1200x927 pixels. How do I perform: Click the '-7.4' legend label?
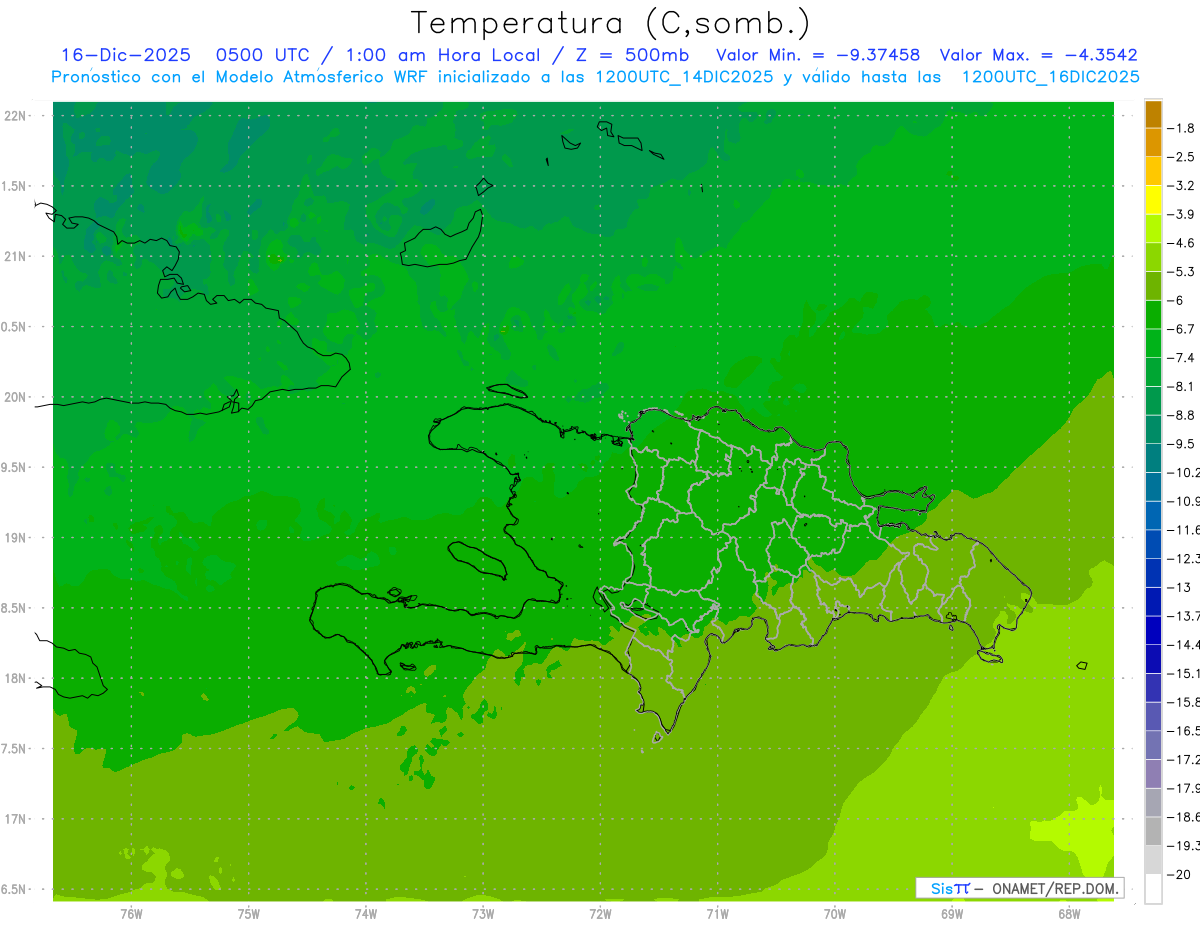click(x=1182, y=358)
